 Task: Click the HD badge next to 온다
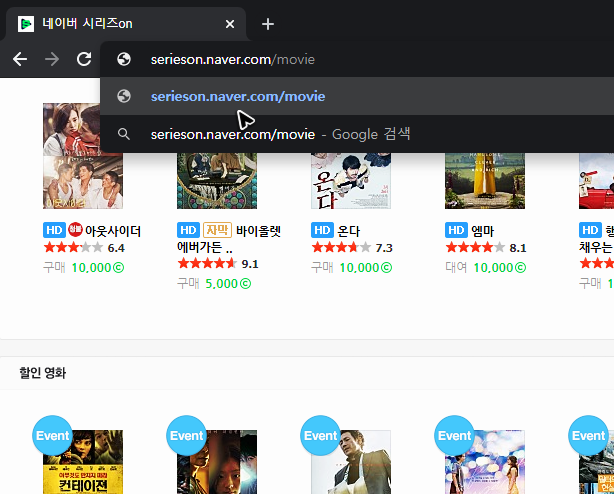322,230
